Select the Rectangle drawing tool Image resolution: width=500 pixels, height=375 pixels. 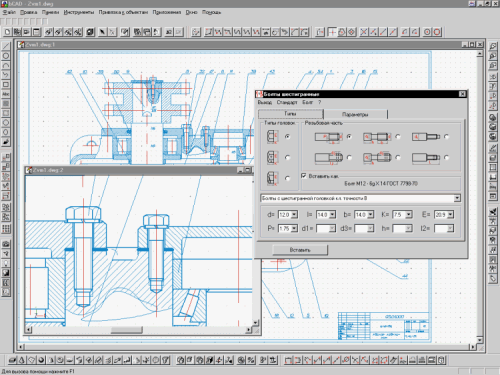[6, 84]
